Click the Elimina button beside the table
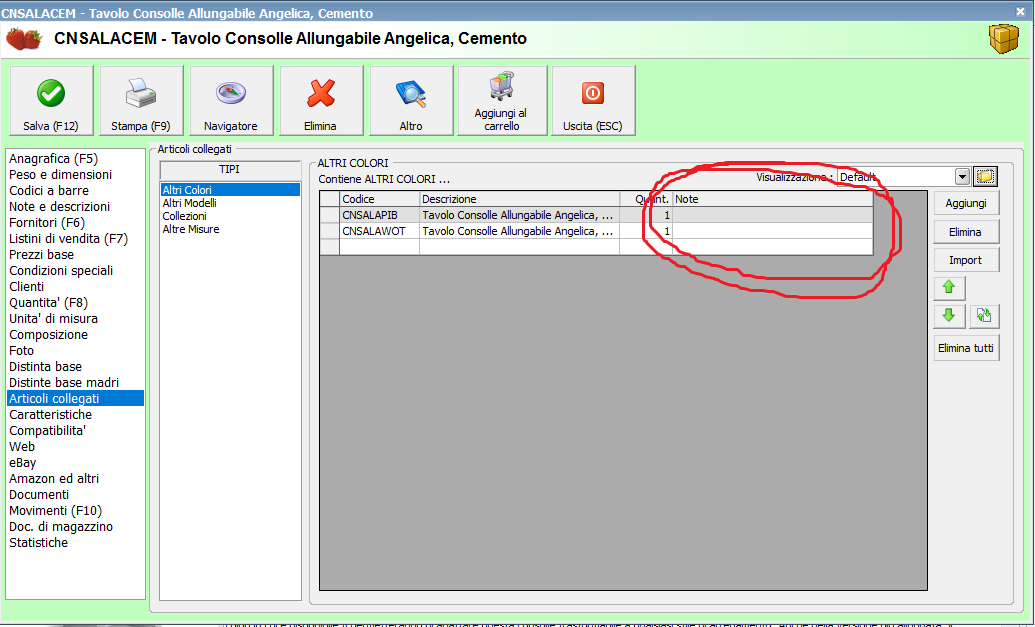This screenshot has width=1035, height=627. click(966, 232)
